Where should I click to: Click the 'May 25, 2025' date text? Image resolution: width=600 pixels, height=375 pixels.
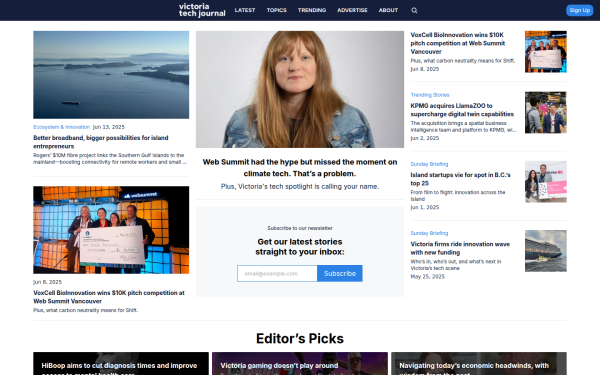tap(428, 277)
